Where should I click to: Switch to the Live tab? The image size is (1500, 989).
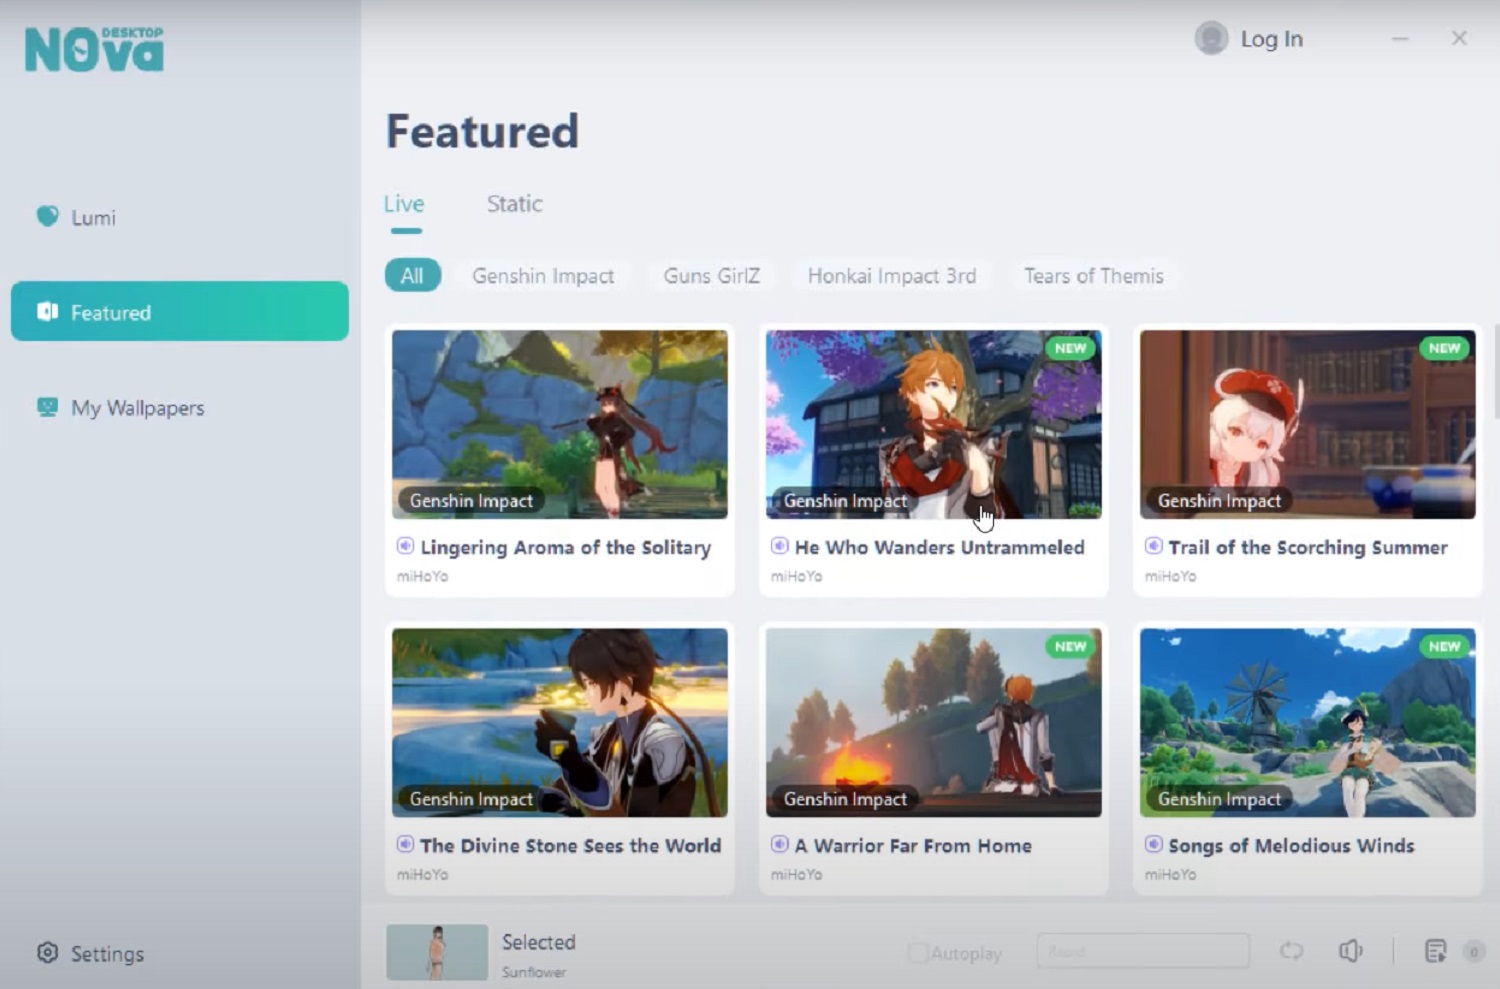(404, 204)
